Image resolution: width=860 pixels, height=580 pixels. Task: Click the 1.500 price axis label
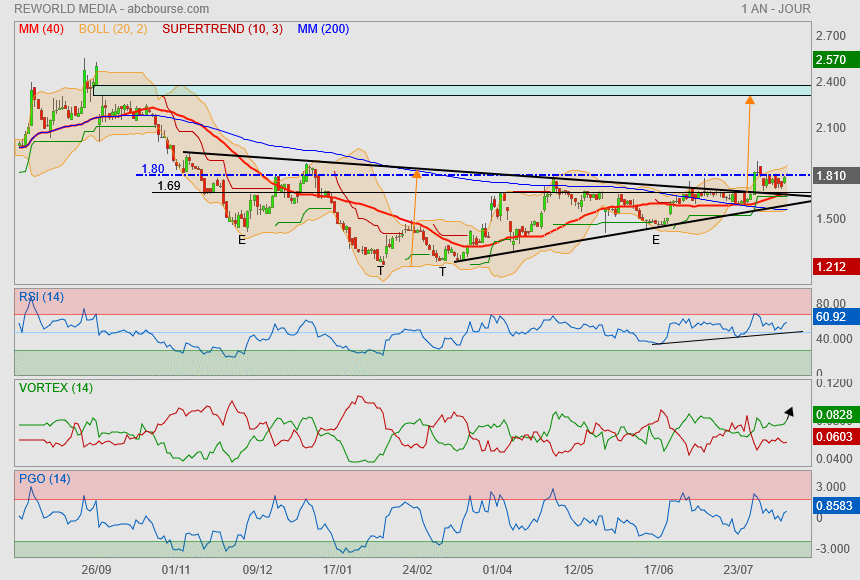[831, 219]
